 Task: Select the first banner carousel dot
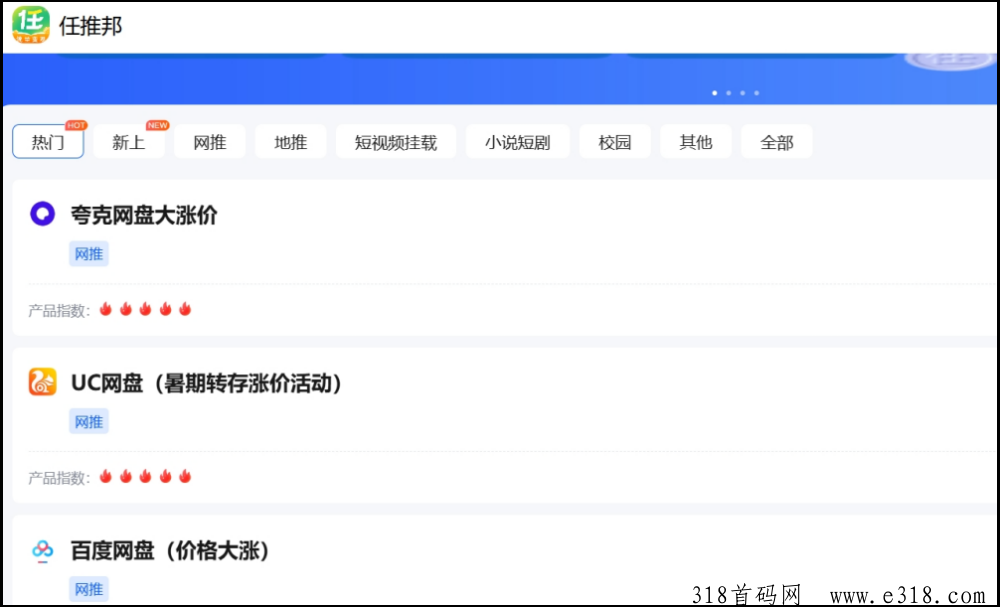coord(714,93)
